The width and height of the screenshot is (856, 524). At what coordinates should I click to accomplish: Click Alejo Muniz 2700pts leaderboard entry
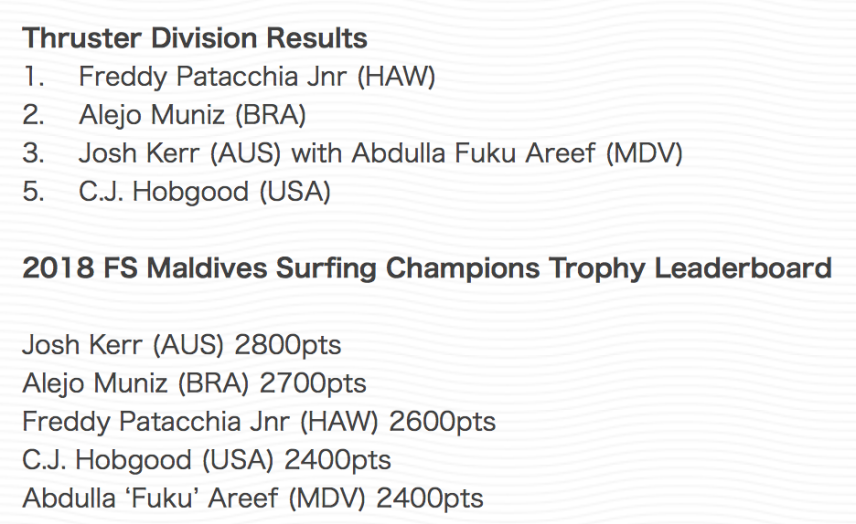194,384
